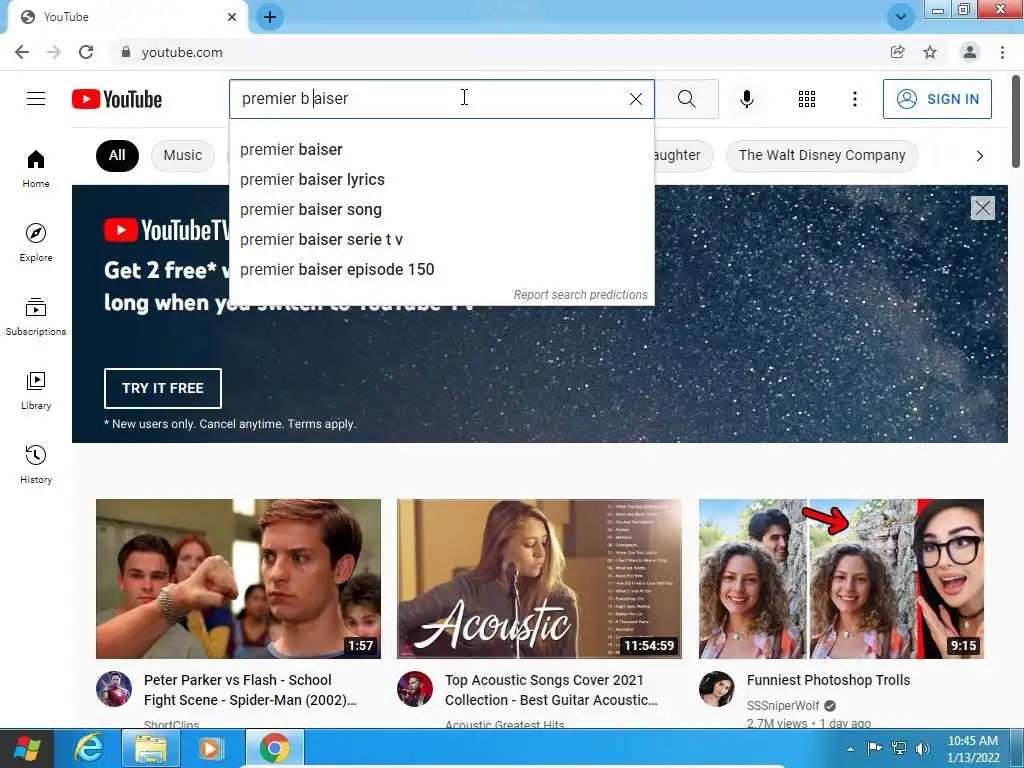Screen dimensions: 1024x768
Task: Click the Funniest Photoshop Trolls title
Action: pos(828,680)
